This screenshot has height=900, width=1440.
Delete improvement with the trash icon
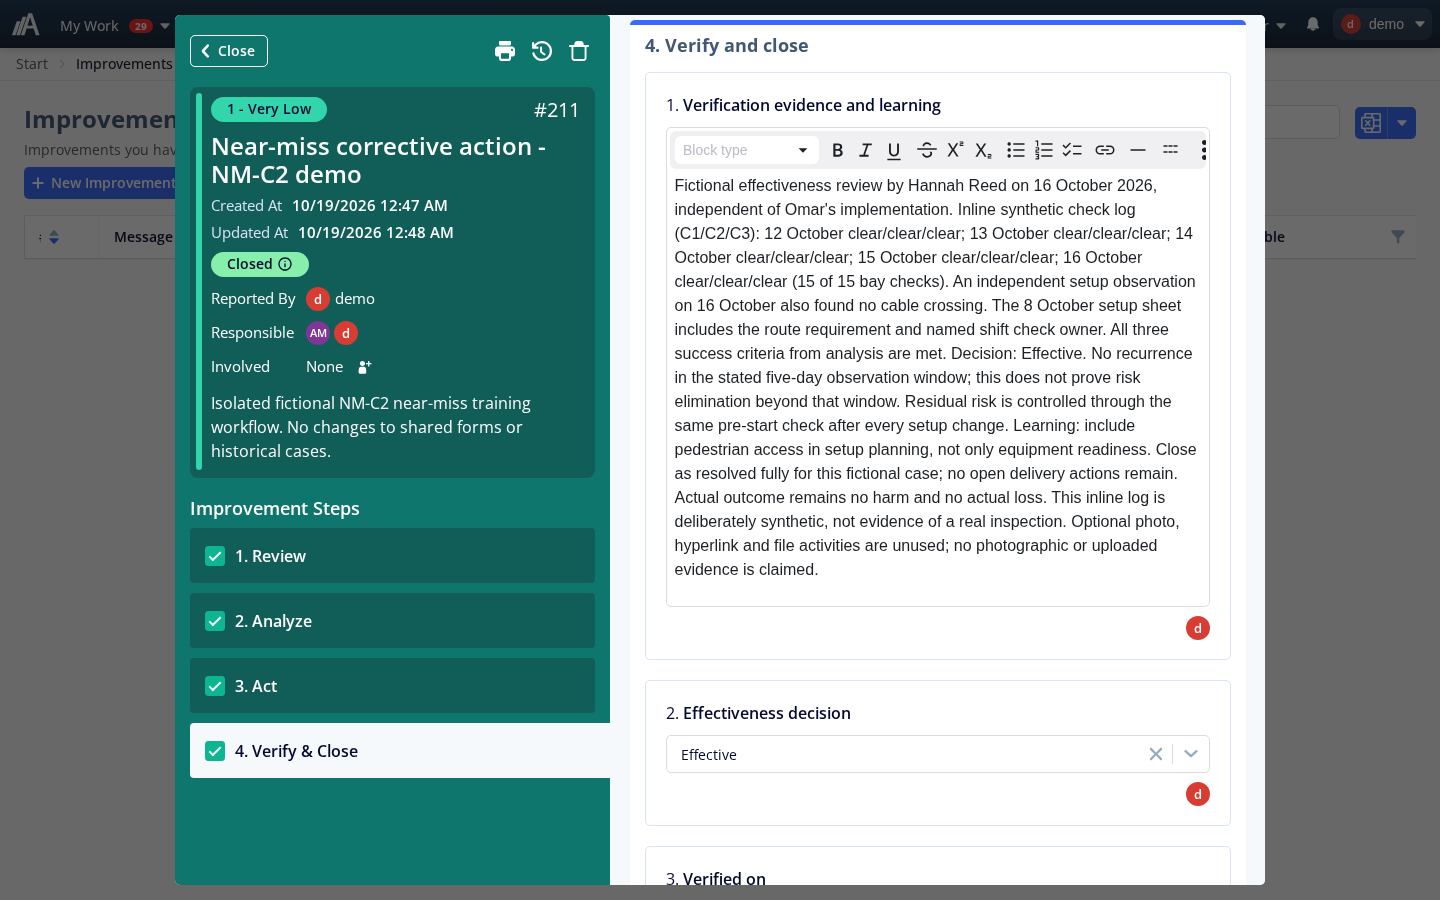coord(579,51)
